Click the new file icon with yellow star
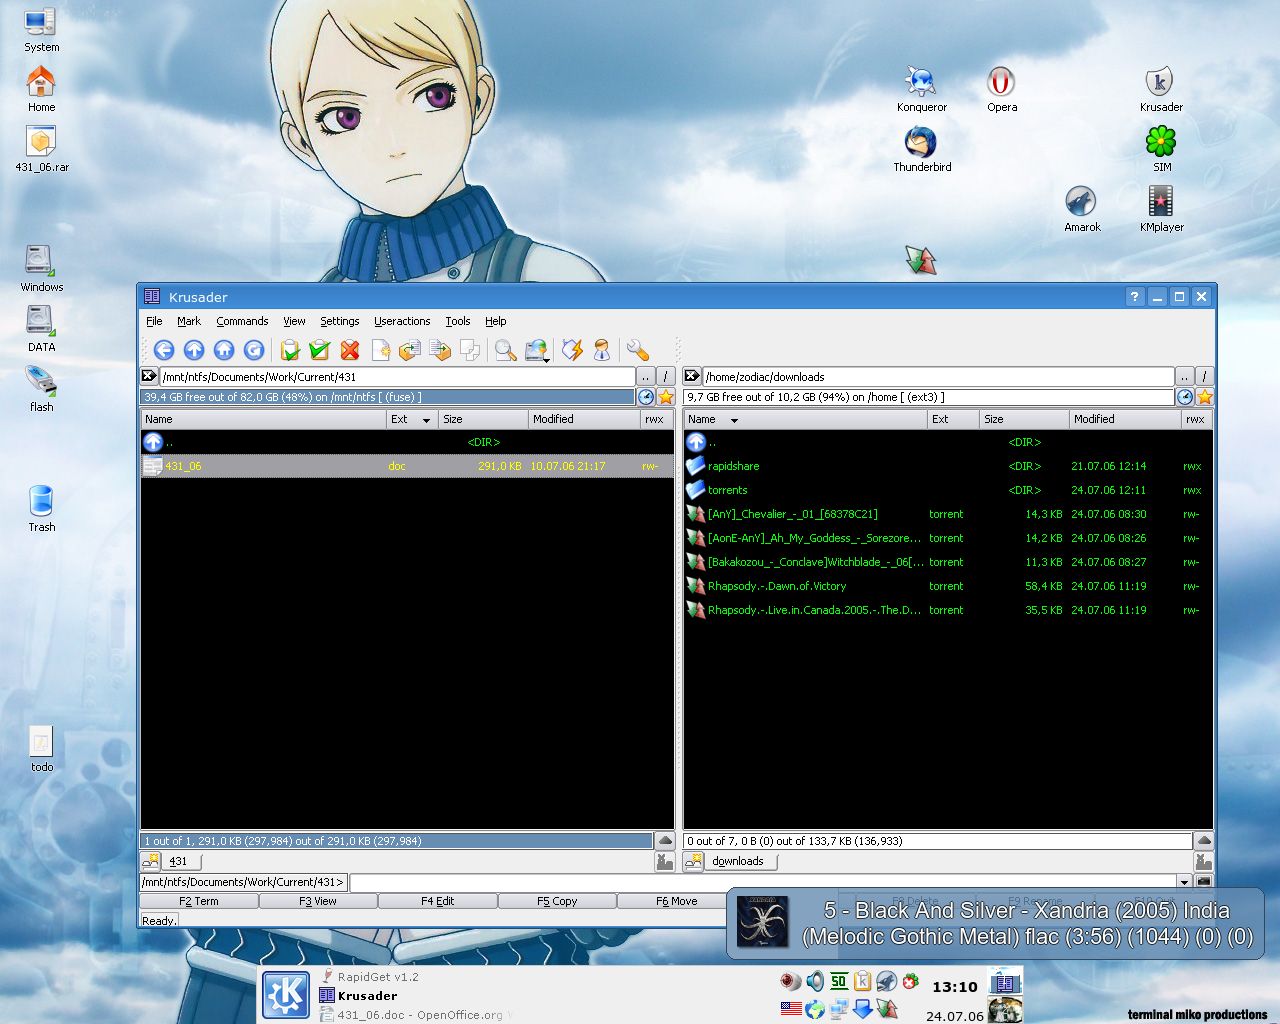1280x1024 pixels. (380, 349)
